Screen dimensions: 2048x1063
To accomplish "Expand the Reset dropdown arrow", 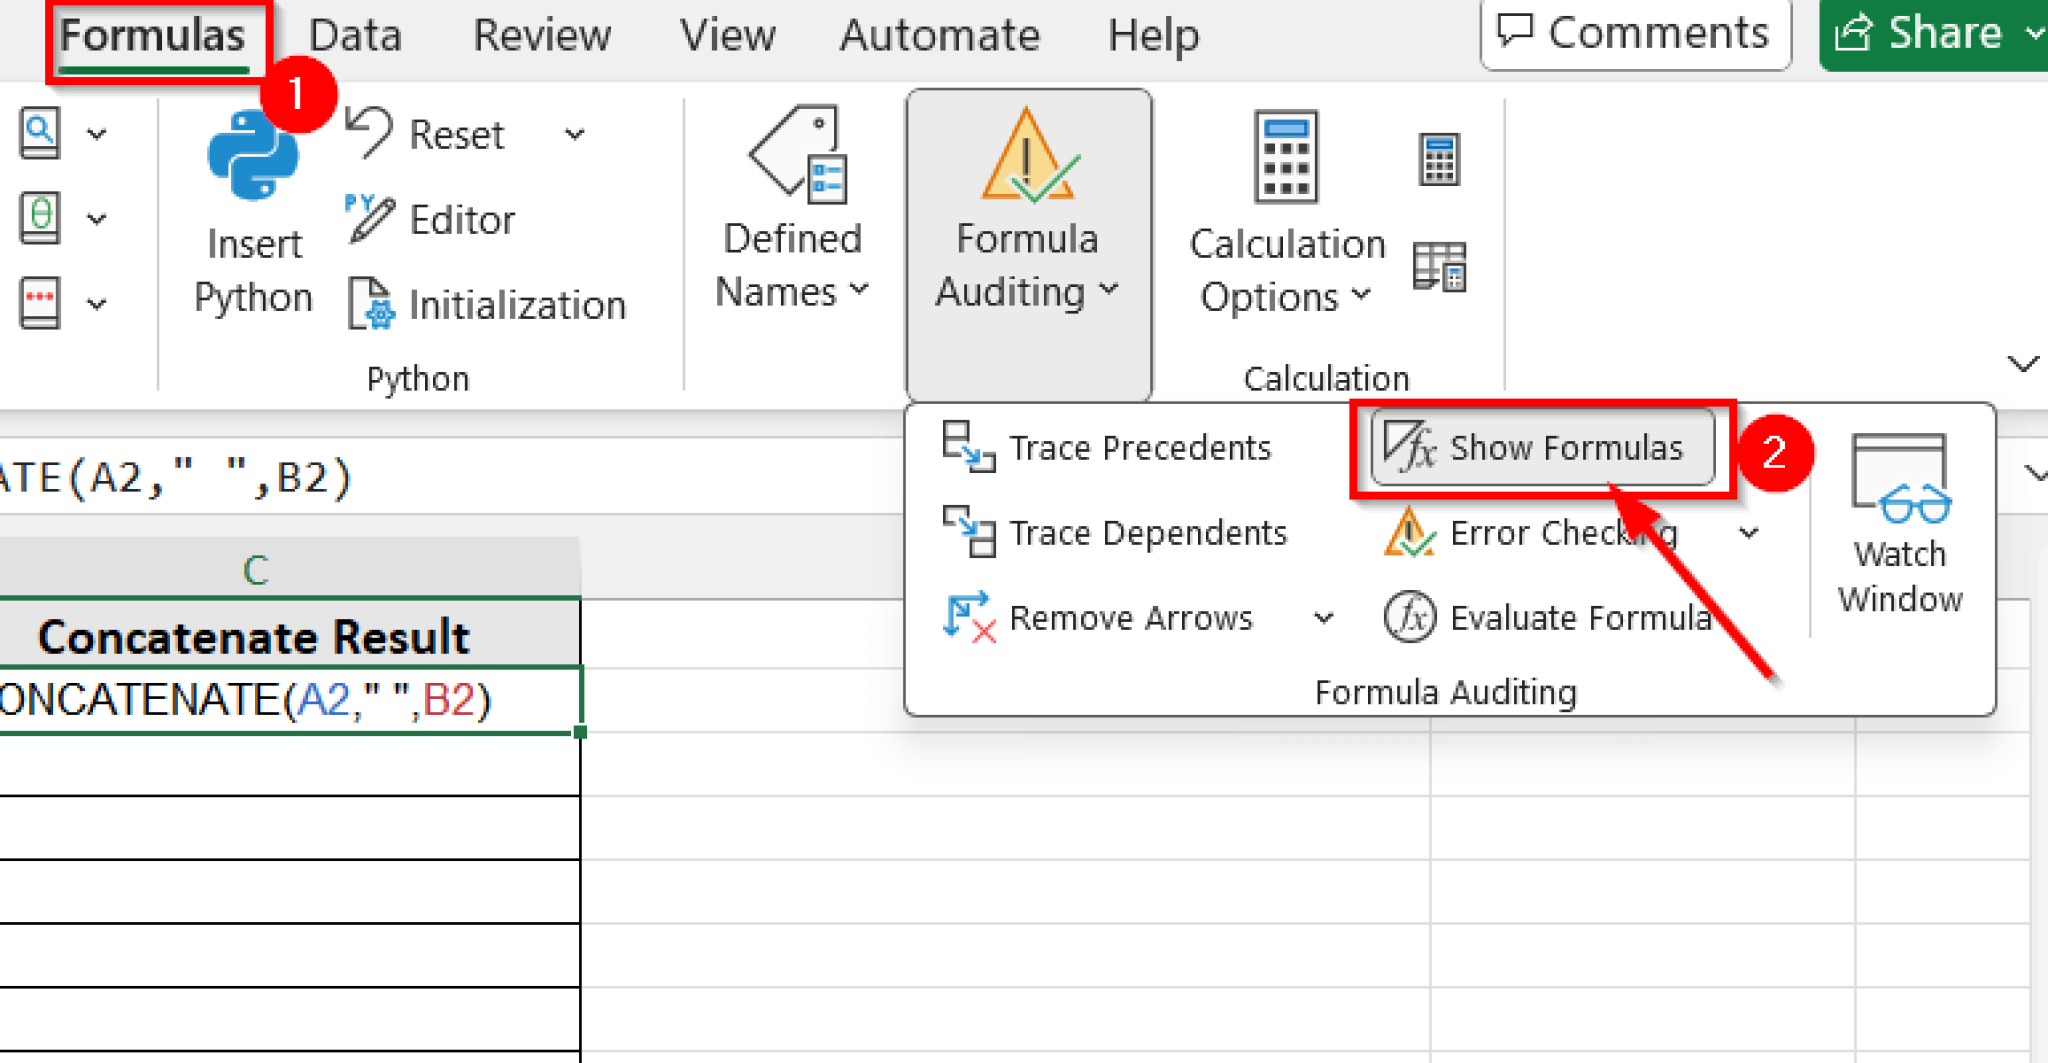I will click(575, 133).
